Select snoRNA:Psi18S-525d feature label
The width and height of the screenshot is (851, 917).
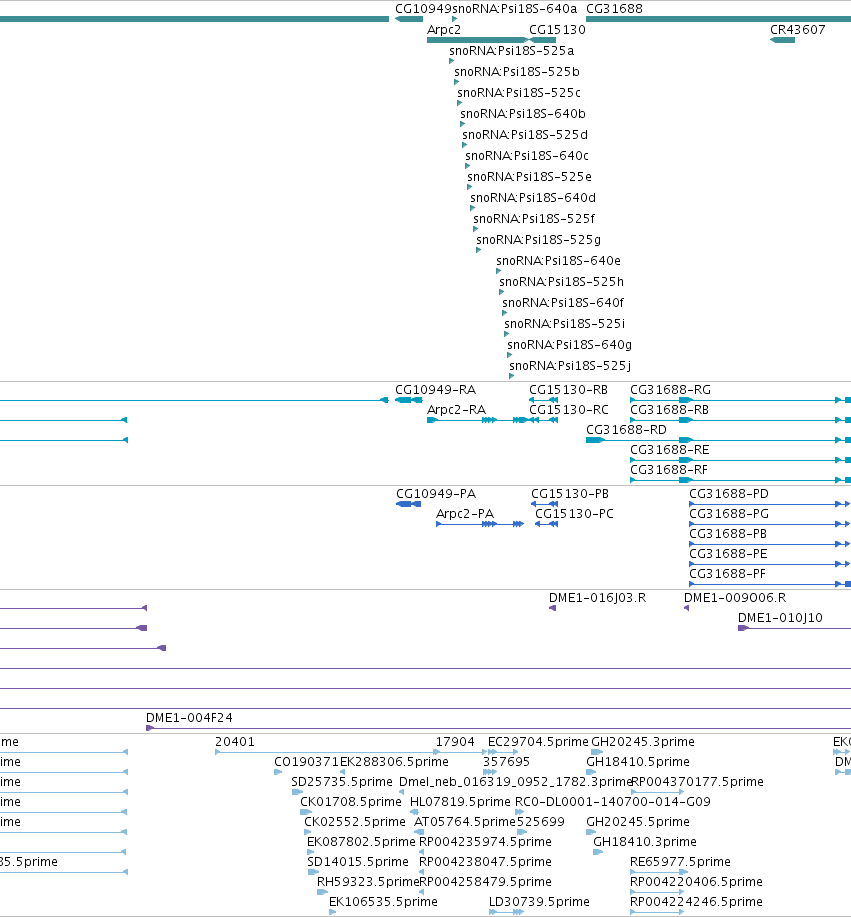tap(525, 135)
